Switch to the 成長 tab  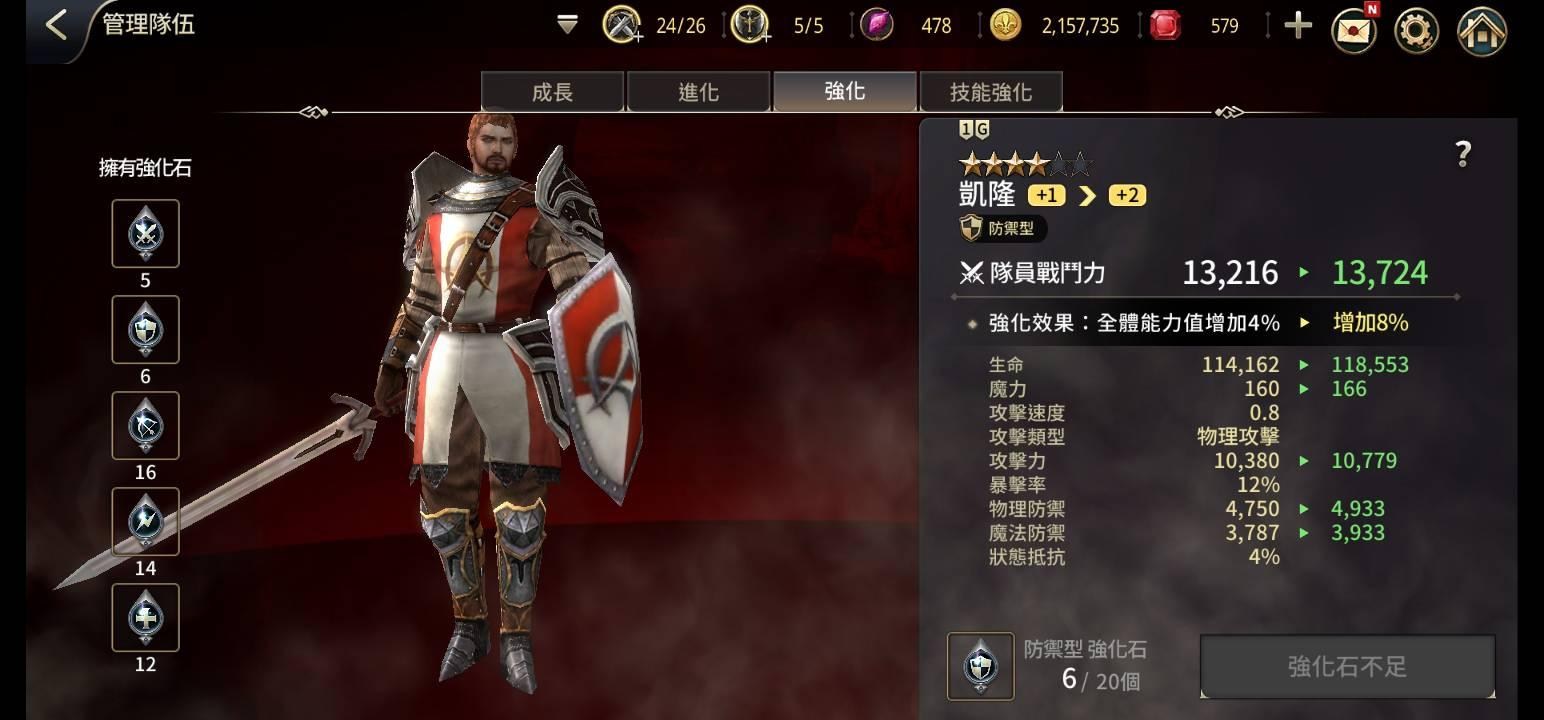coord(552,92)
